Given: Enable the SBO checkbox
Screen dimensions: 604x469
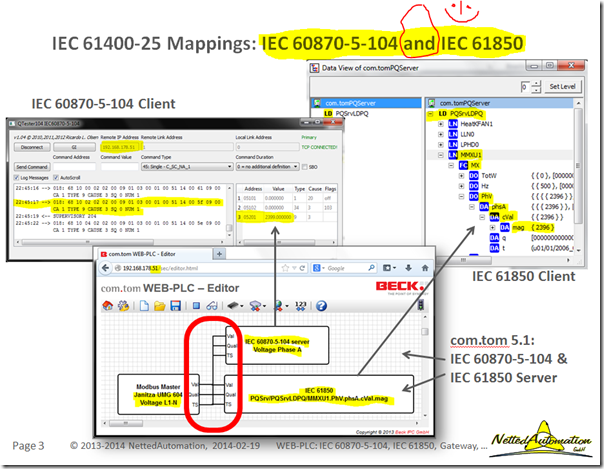Looking at the screenshot, I should click(x=305, y=167).
